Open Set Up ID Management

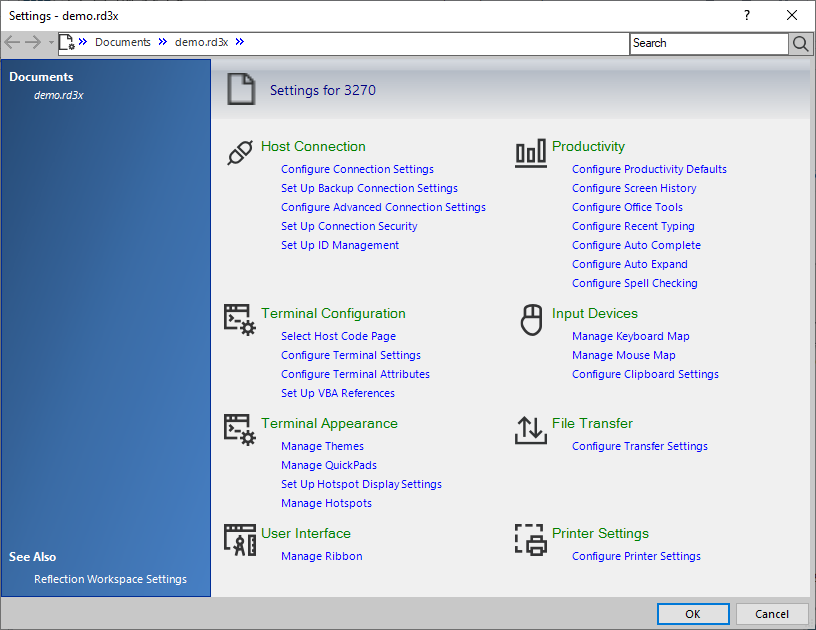point(340,245)
